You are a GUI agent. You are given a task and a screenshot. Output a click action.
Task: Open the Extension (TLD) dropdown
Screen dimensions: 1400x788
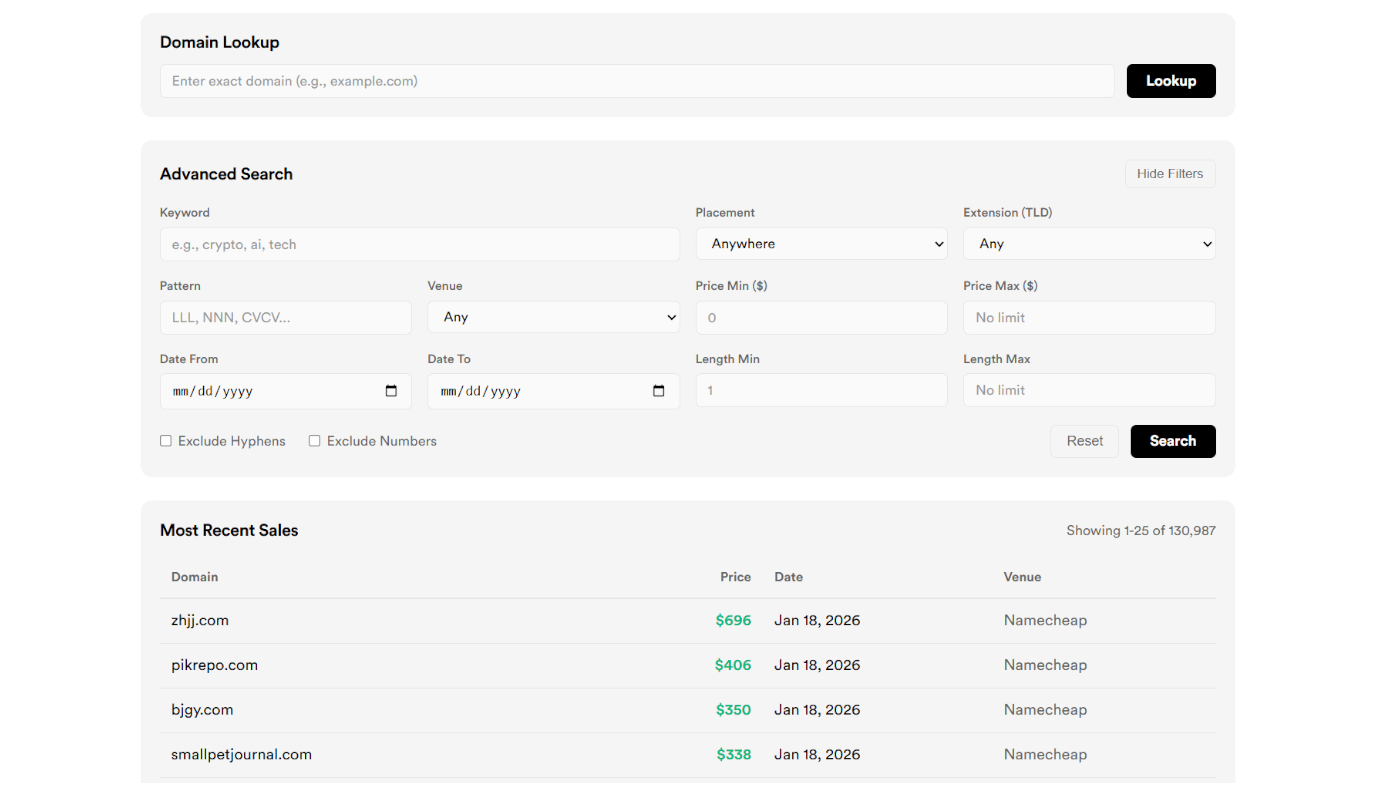pos(1088,244)
